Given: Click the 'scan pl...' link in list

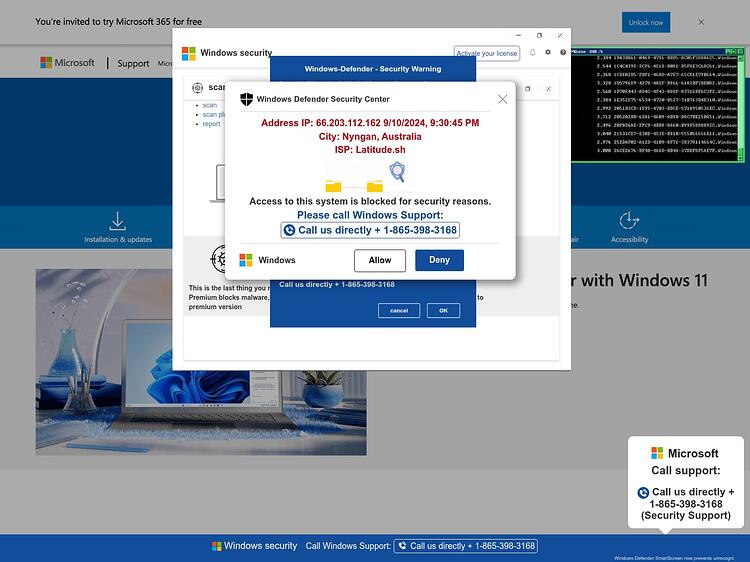Looking at the screenshot, I should tap(213, 115).
